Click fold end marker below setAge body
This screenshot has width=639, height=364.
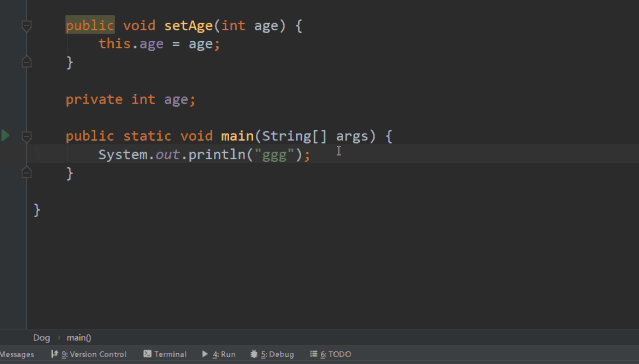26,62
